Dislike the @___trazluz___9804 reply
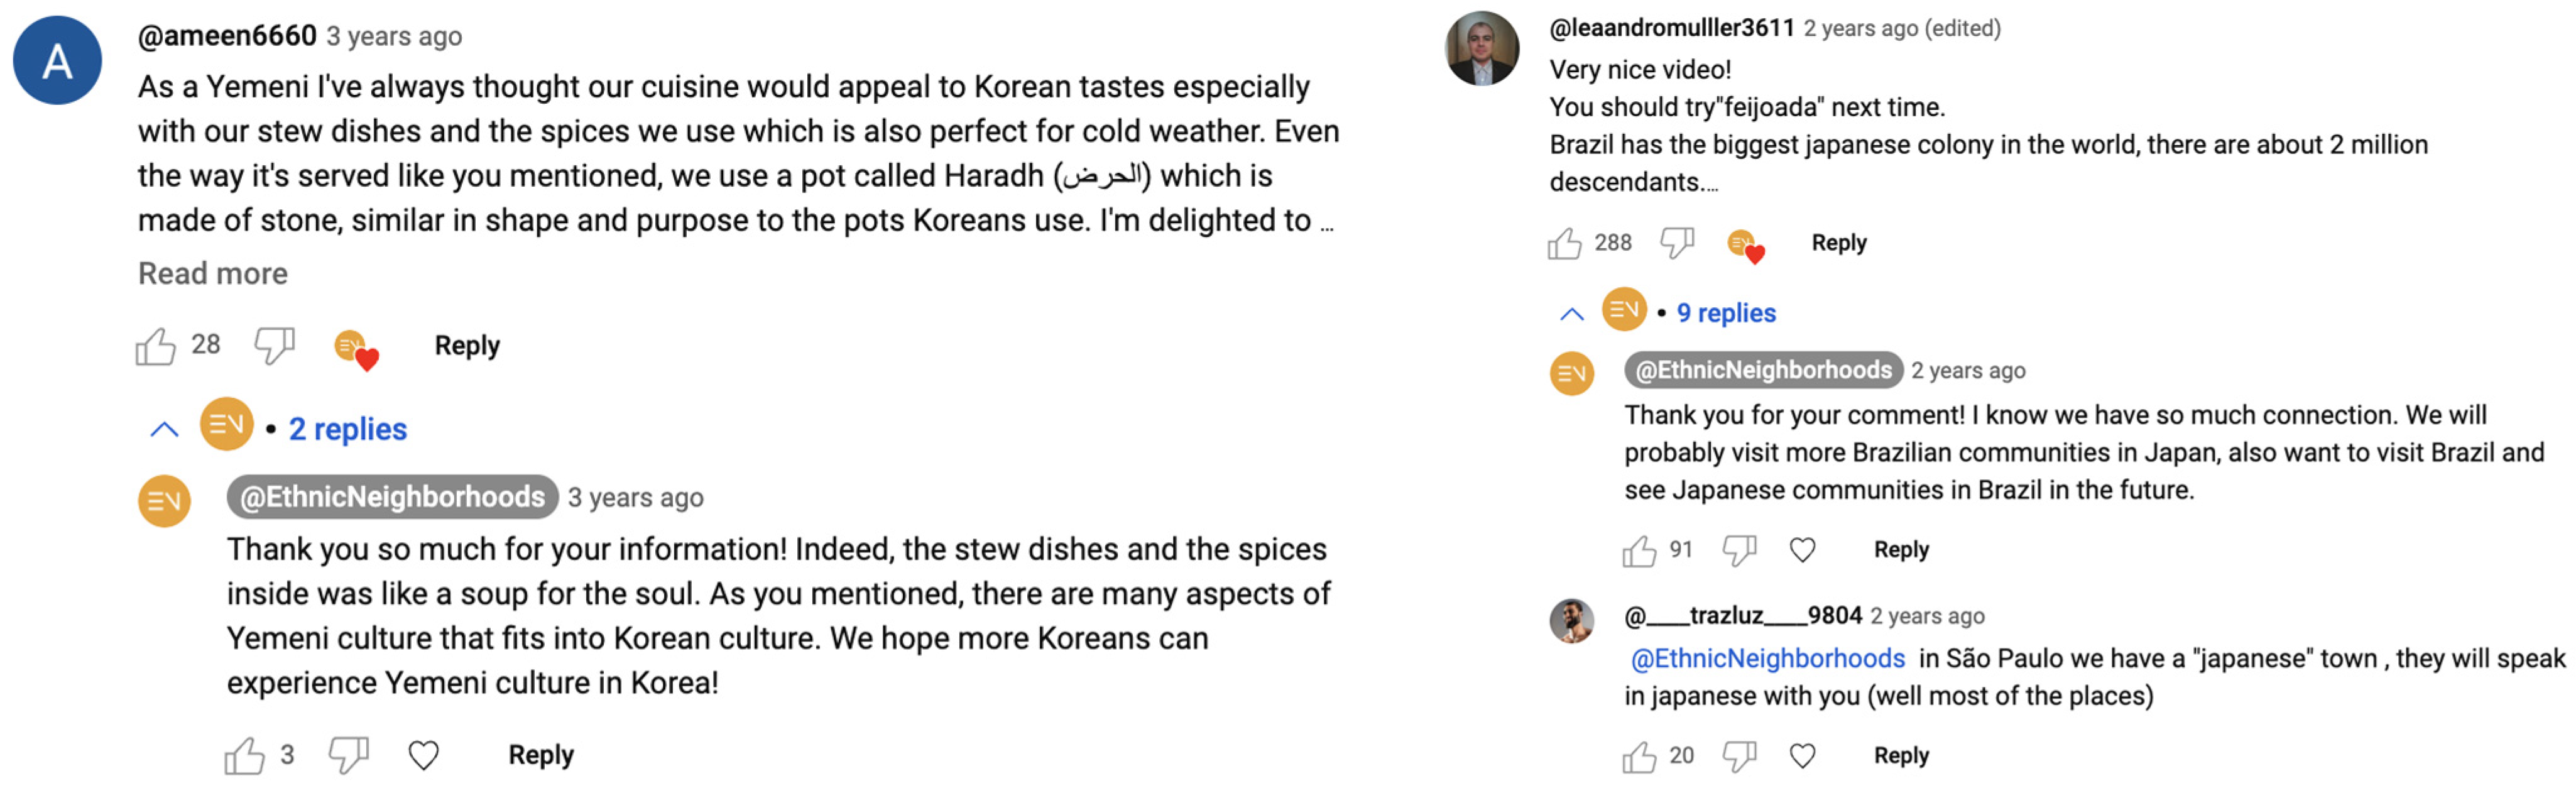Image resolution: width=2576 pixels, height=793 pixels. pos(1739,756)
